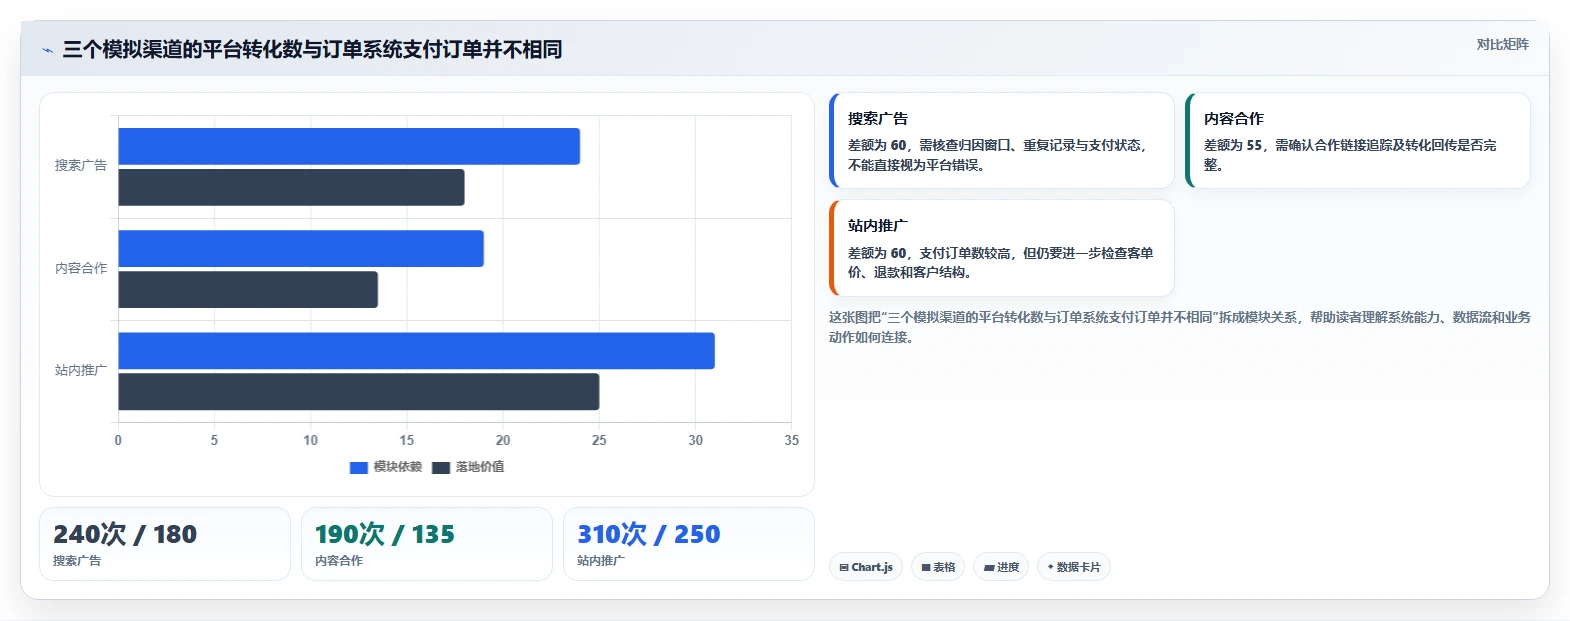Click the blue bar for 站内推广

pyautogui.click(x=416, y=351)
